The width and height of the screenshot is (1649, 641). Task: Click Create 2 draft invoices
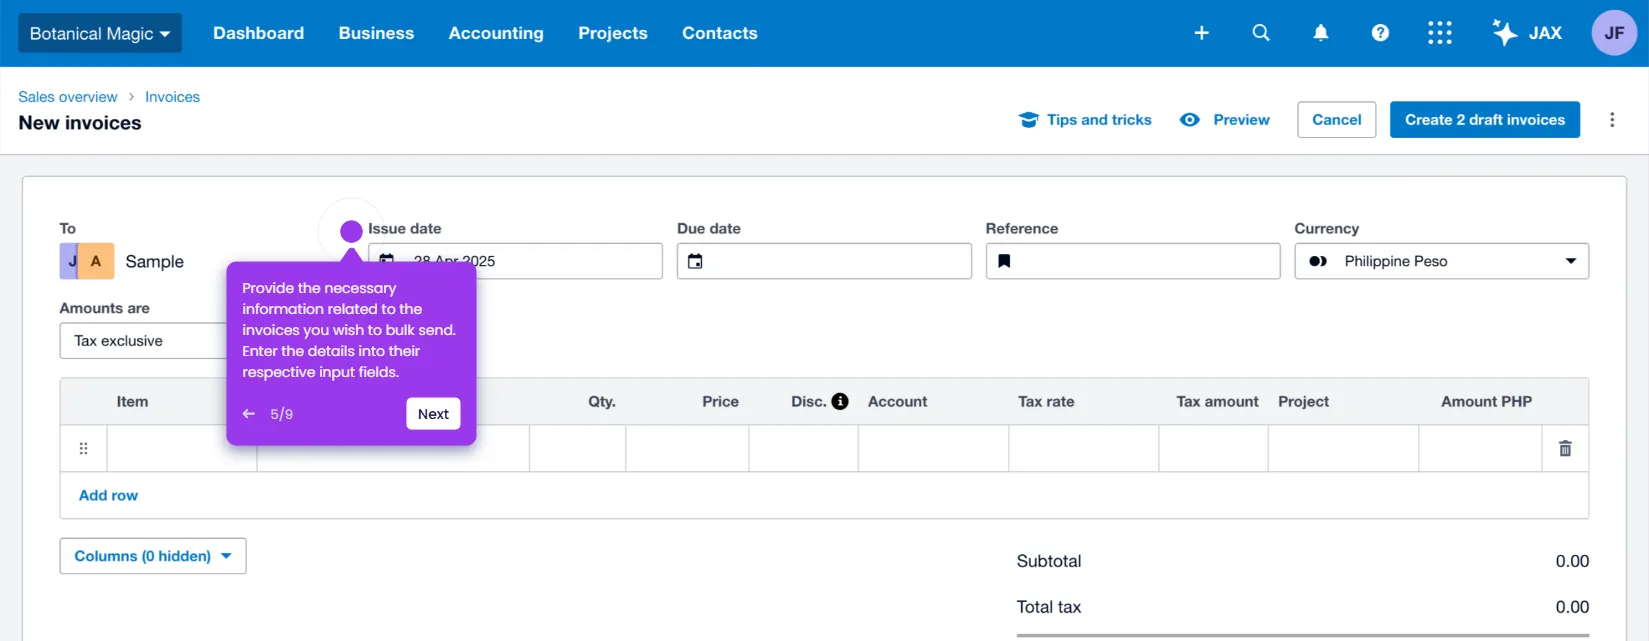pyautogui.click(x=1485, y=120)
